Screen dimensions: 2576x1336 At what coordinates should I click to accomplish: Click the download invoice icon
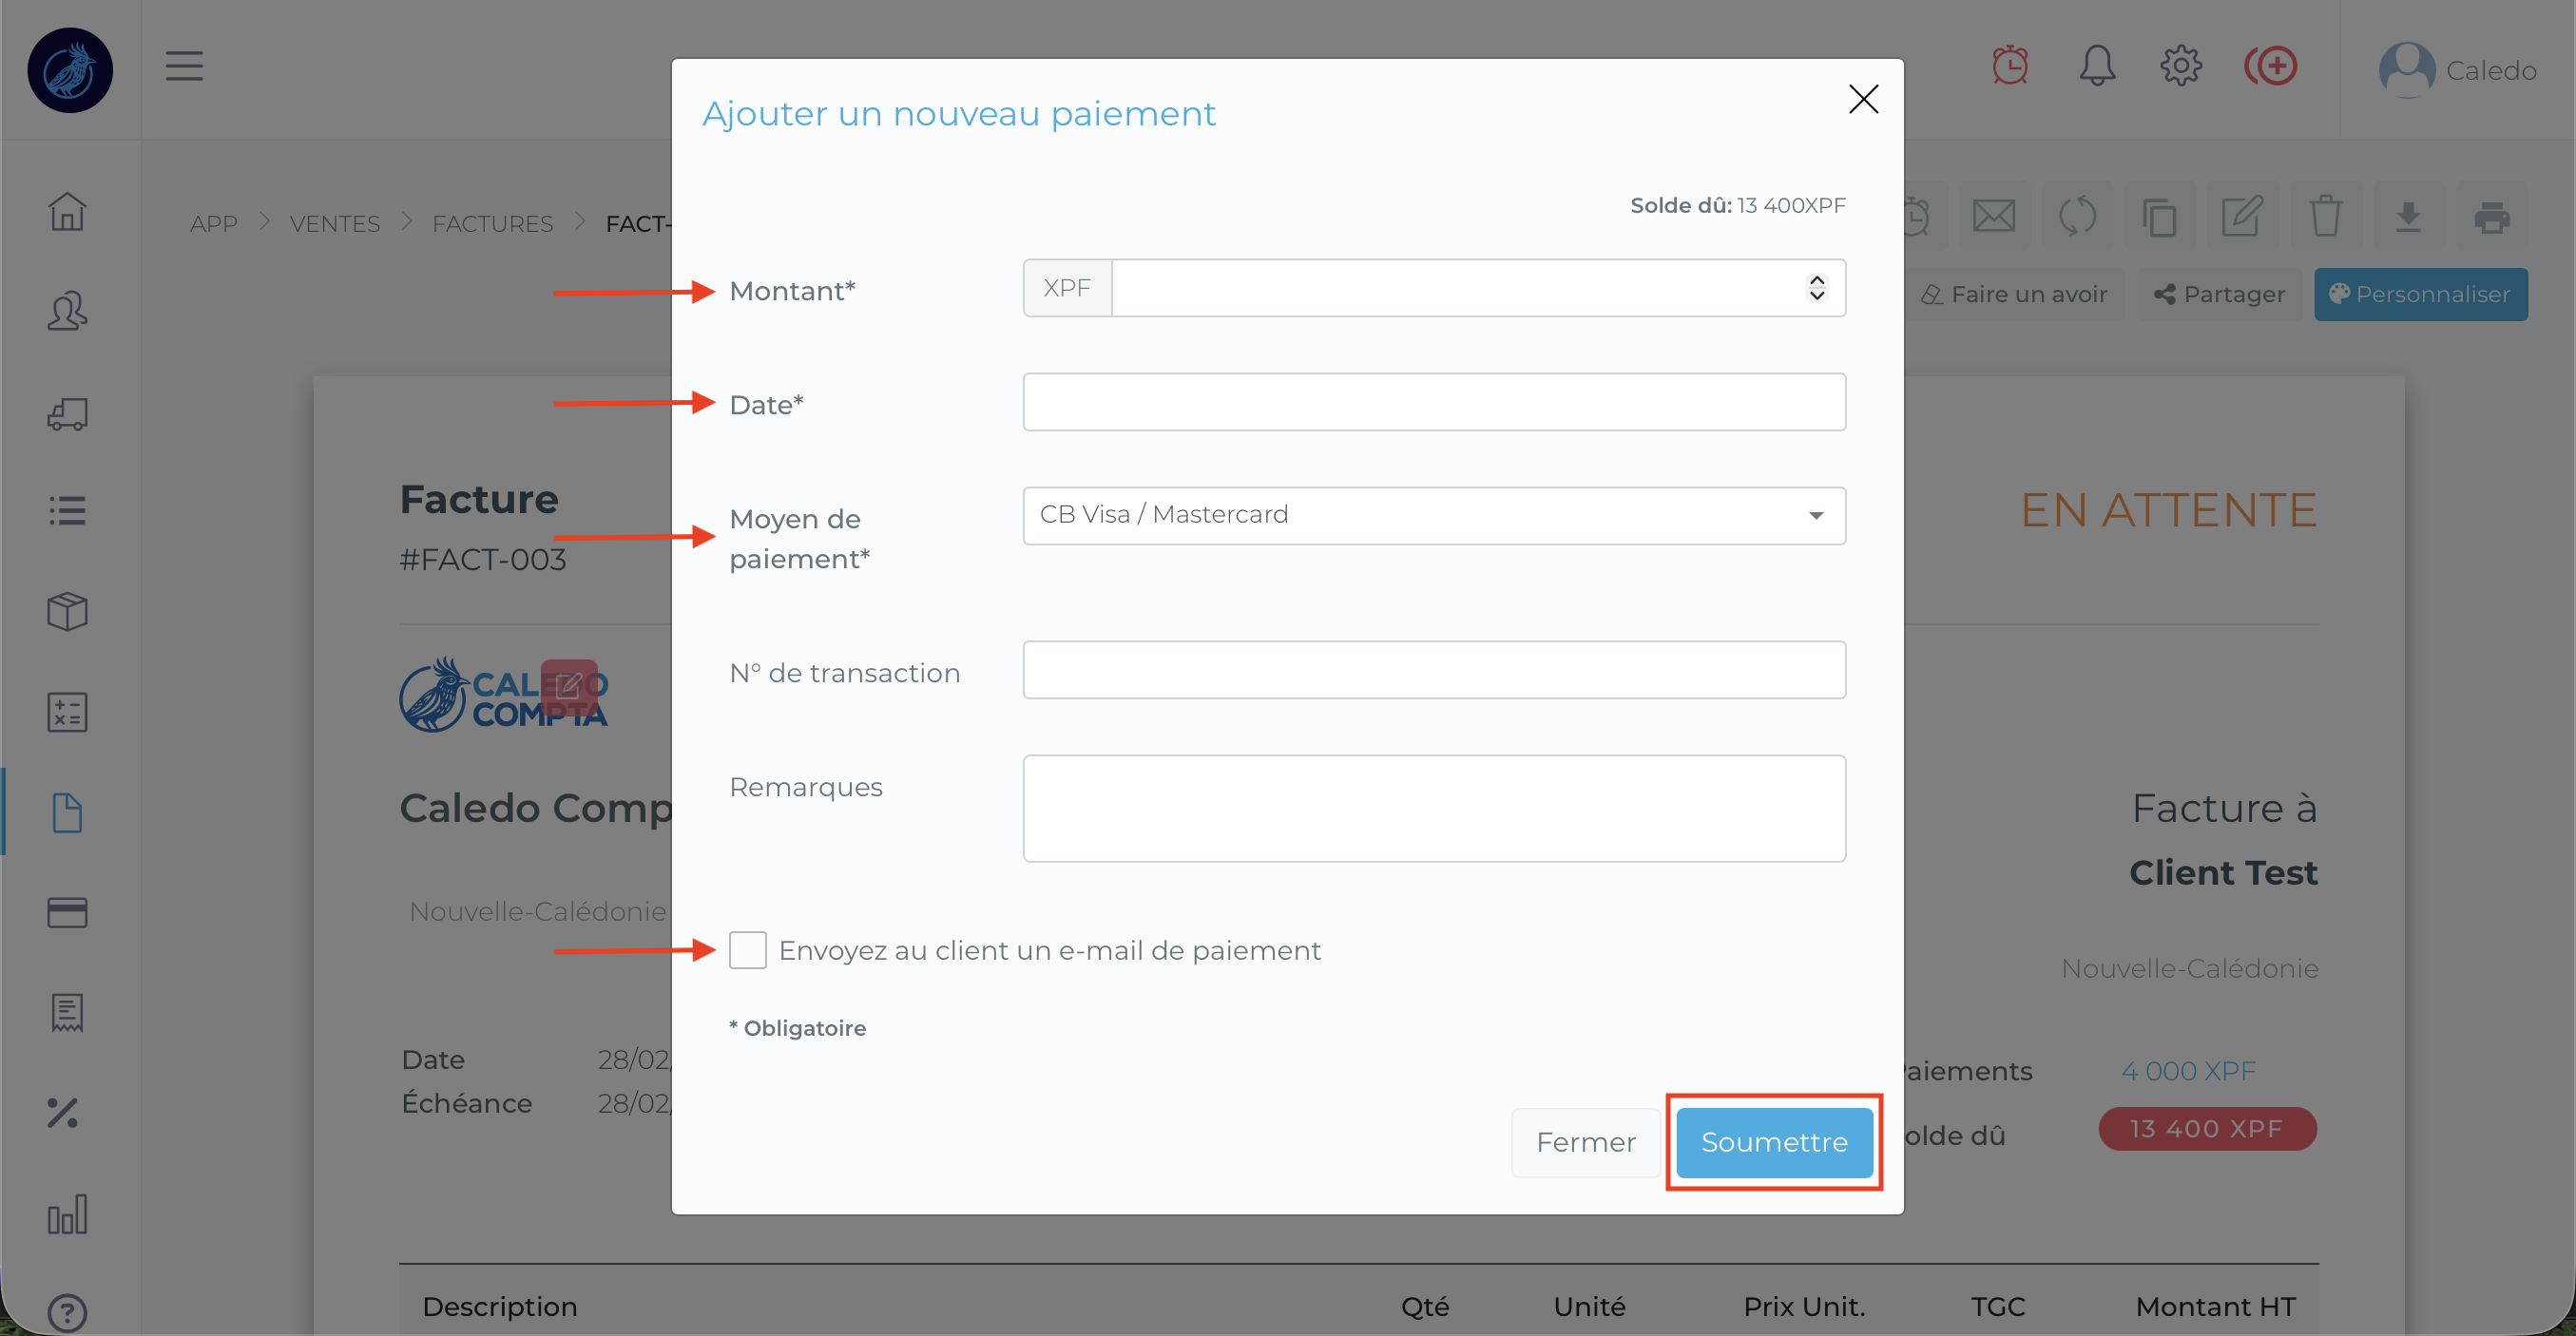2408,216
